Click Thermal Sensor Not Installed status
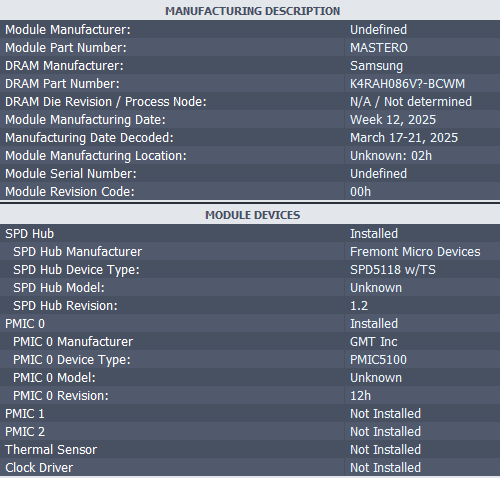This screenshot has height=478, width=500. pyautogui.click(x=385, y=450)
